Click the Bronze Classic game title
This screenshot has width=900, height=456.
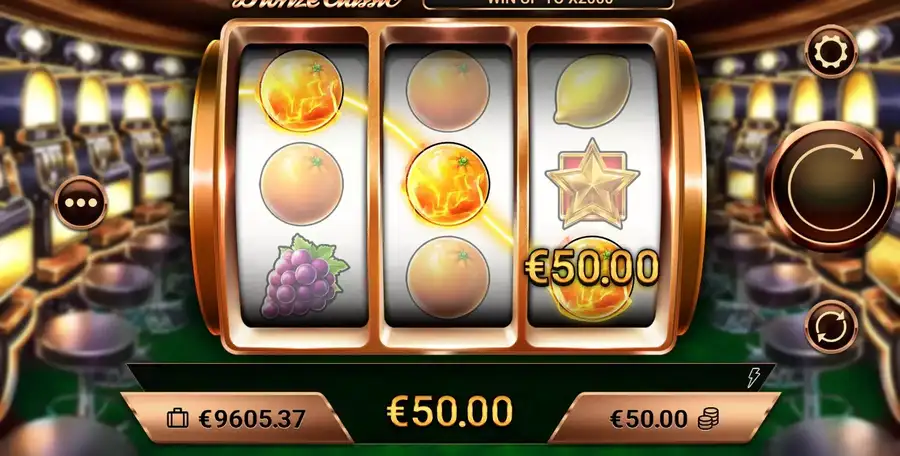[x=317, y=3]
